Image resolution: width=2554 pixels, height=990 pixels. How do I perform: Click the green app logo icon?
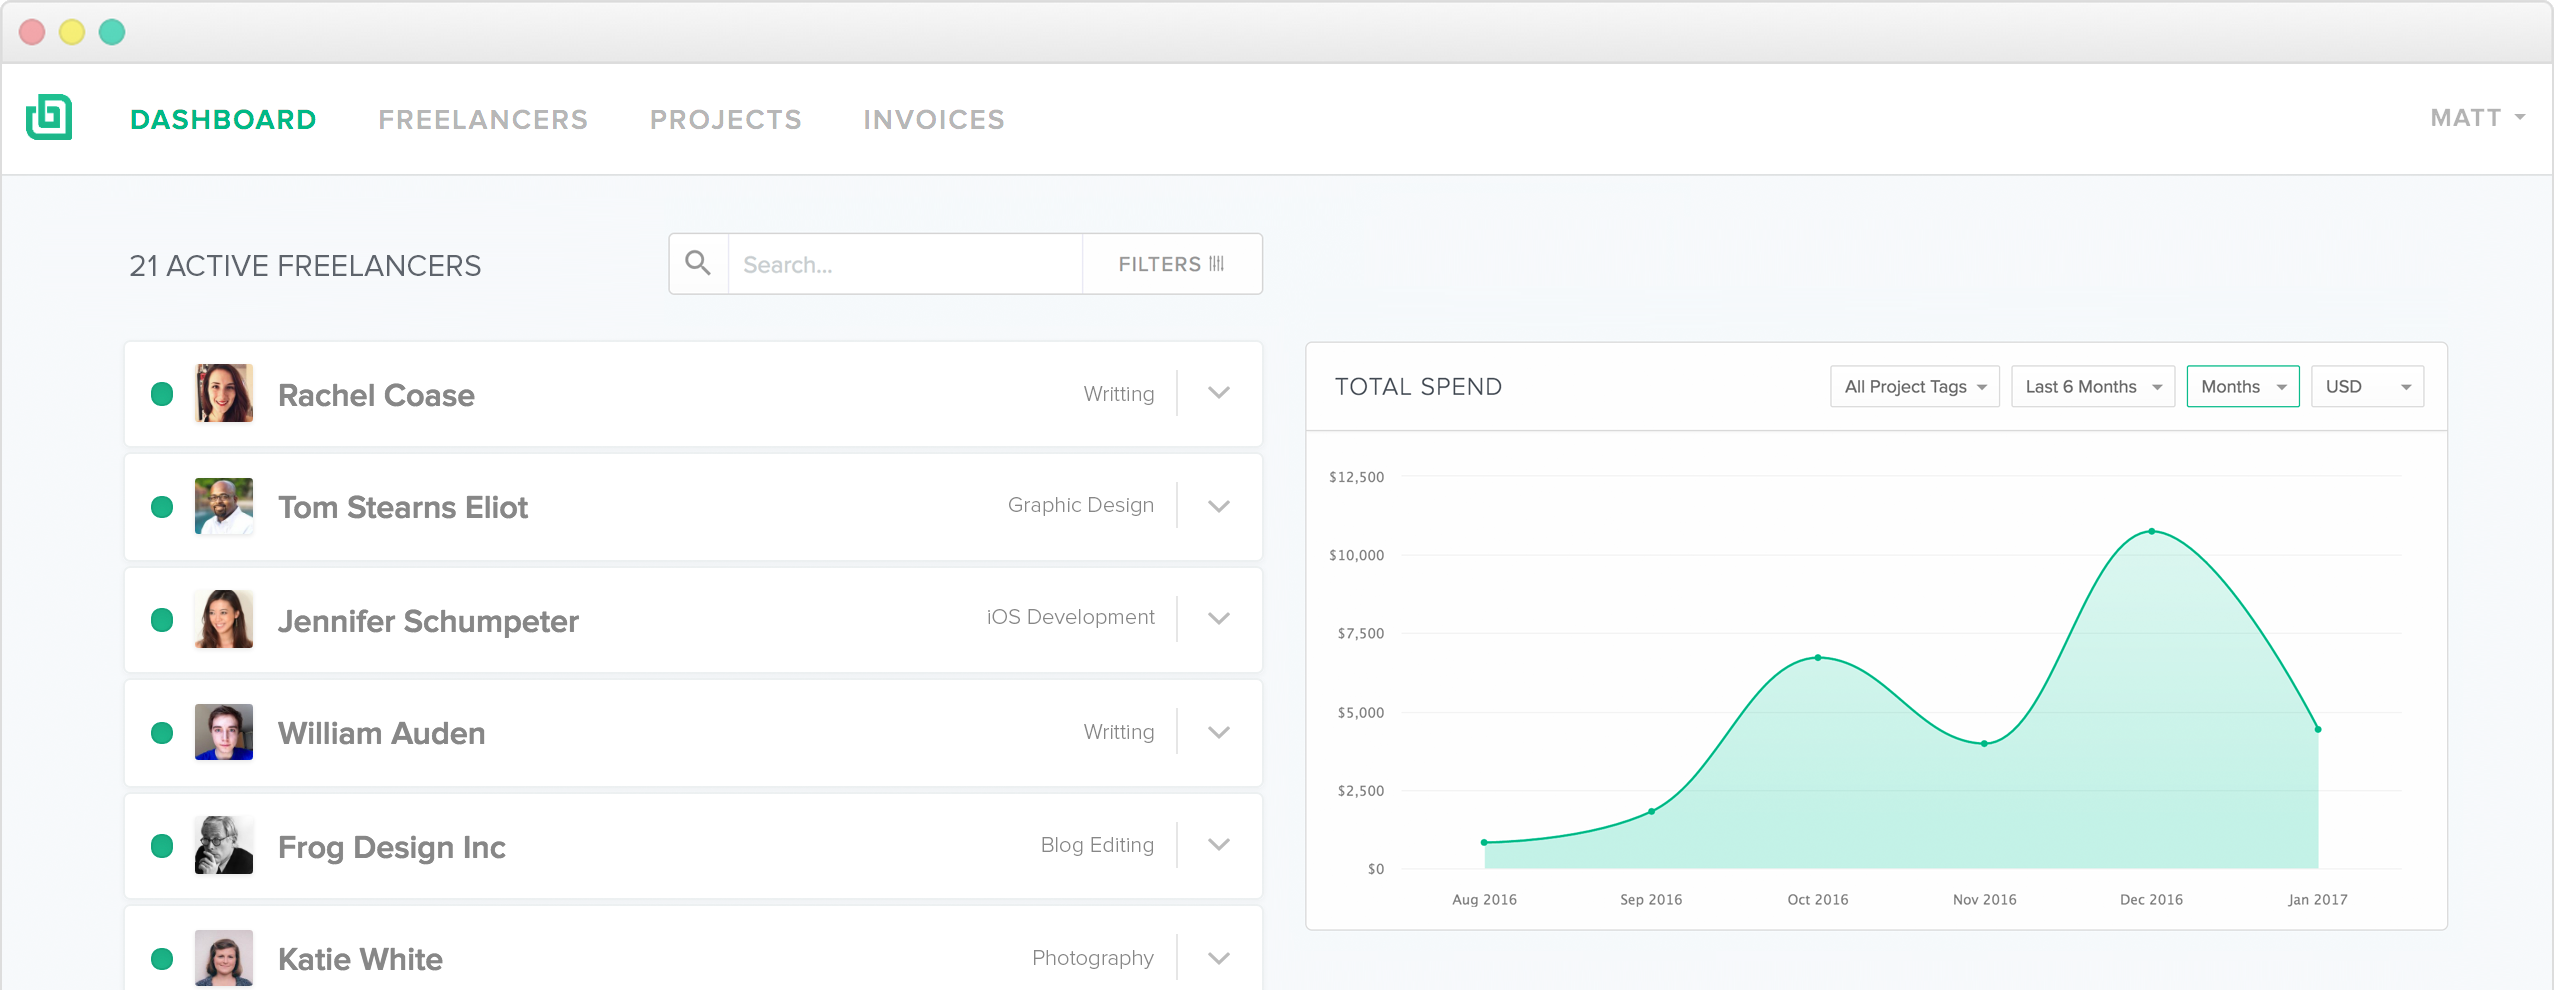[49, 118]
